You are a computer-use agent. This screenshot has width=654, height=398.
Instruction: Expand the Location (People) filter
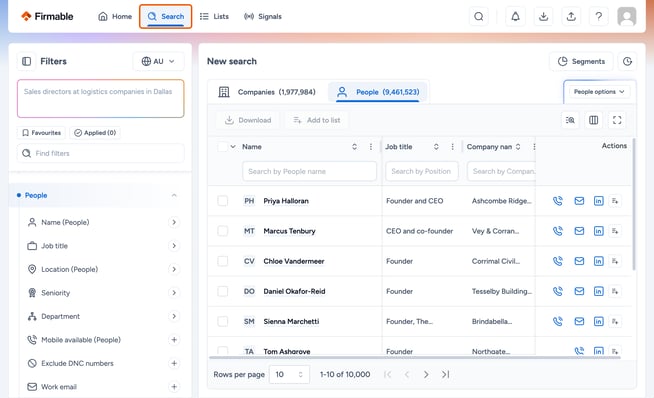point(174,269)
